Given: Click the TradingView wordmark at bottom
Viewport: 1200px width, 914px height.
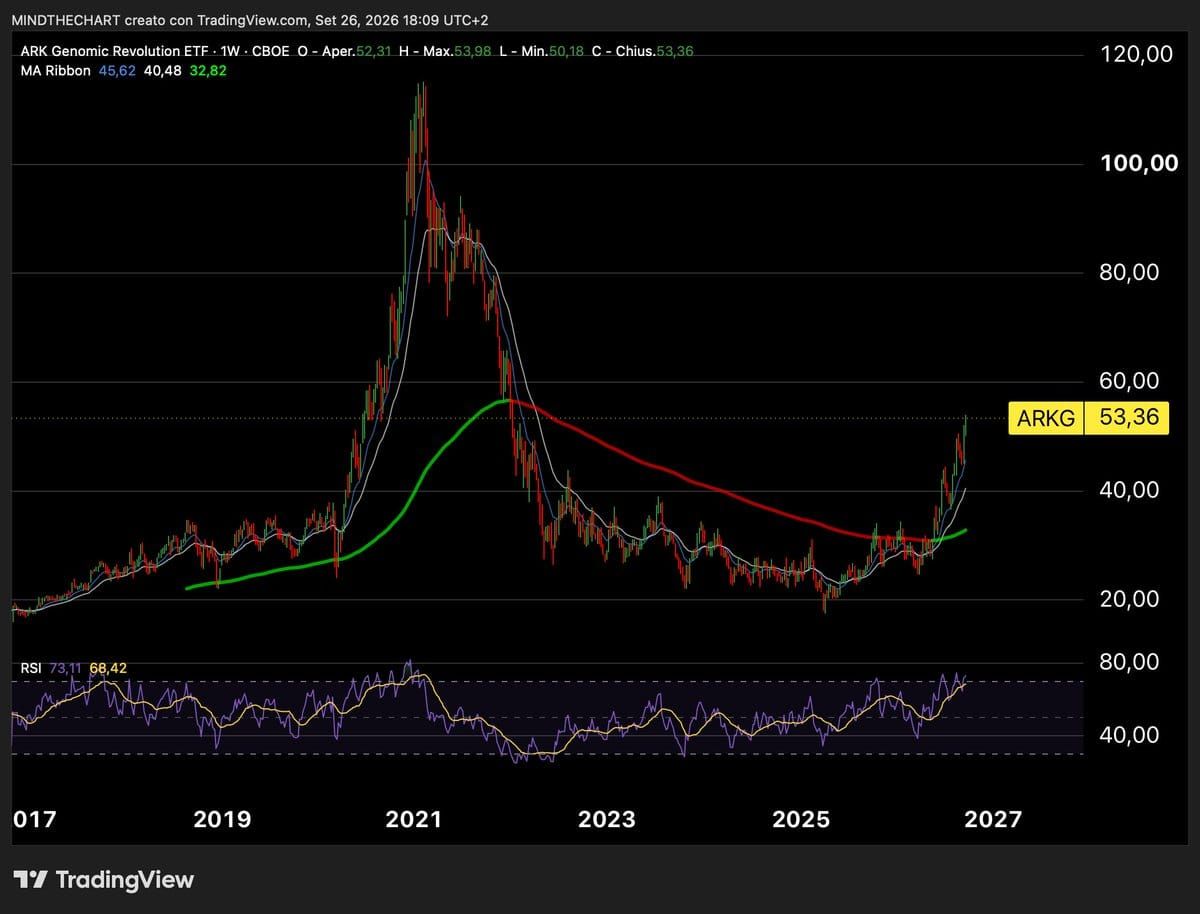Looking at the screenshot, I should pyautogui.click(x=124, y=880).
